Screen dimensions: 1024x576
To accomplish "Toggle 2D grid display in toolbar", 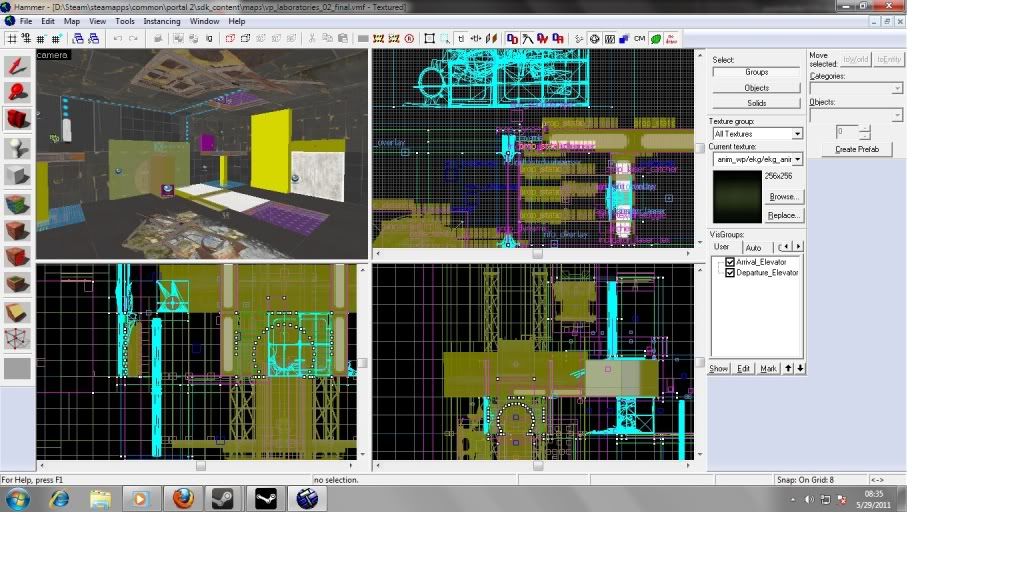I will [x=12, y=39].
